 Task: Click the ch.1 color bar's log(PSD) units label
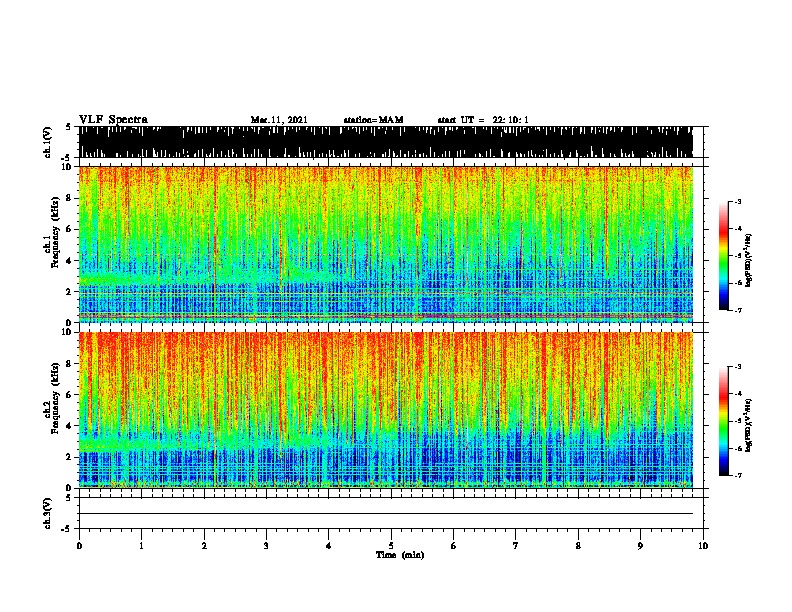(x=749, y=260)
